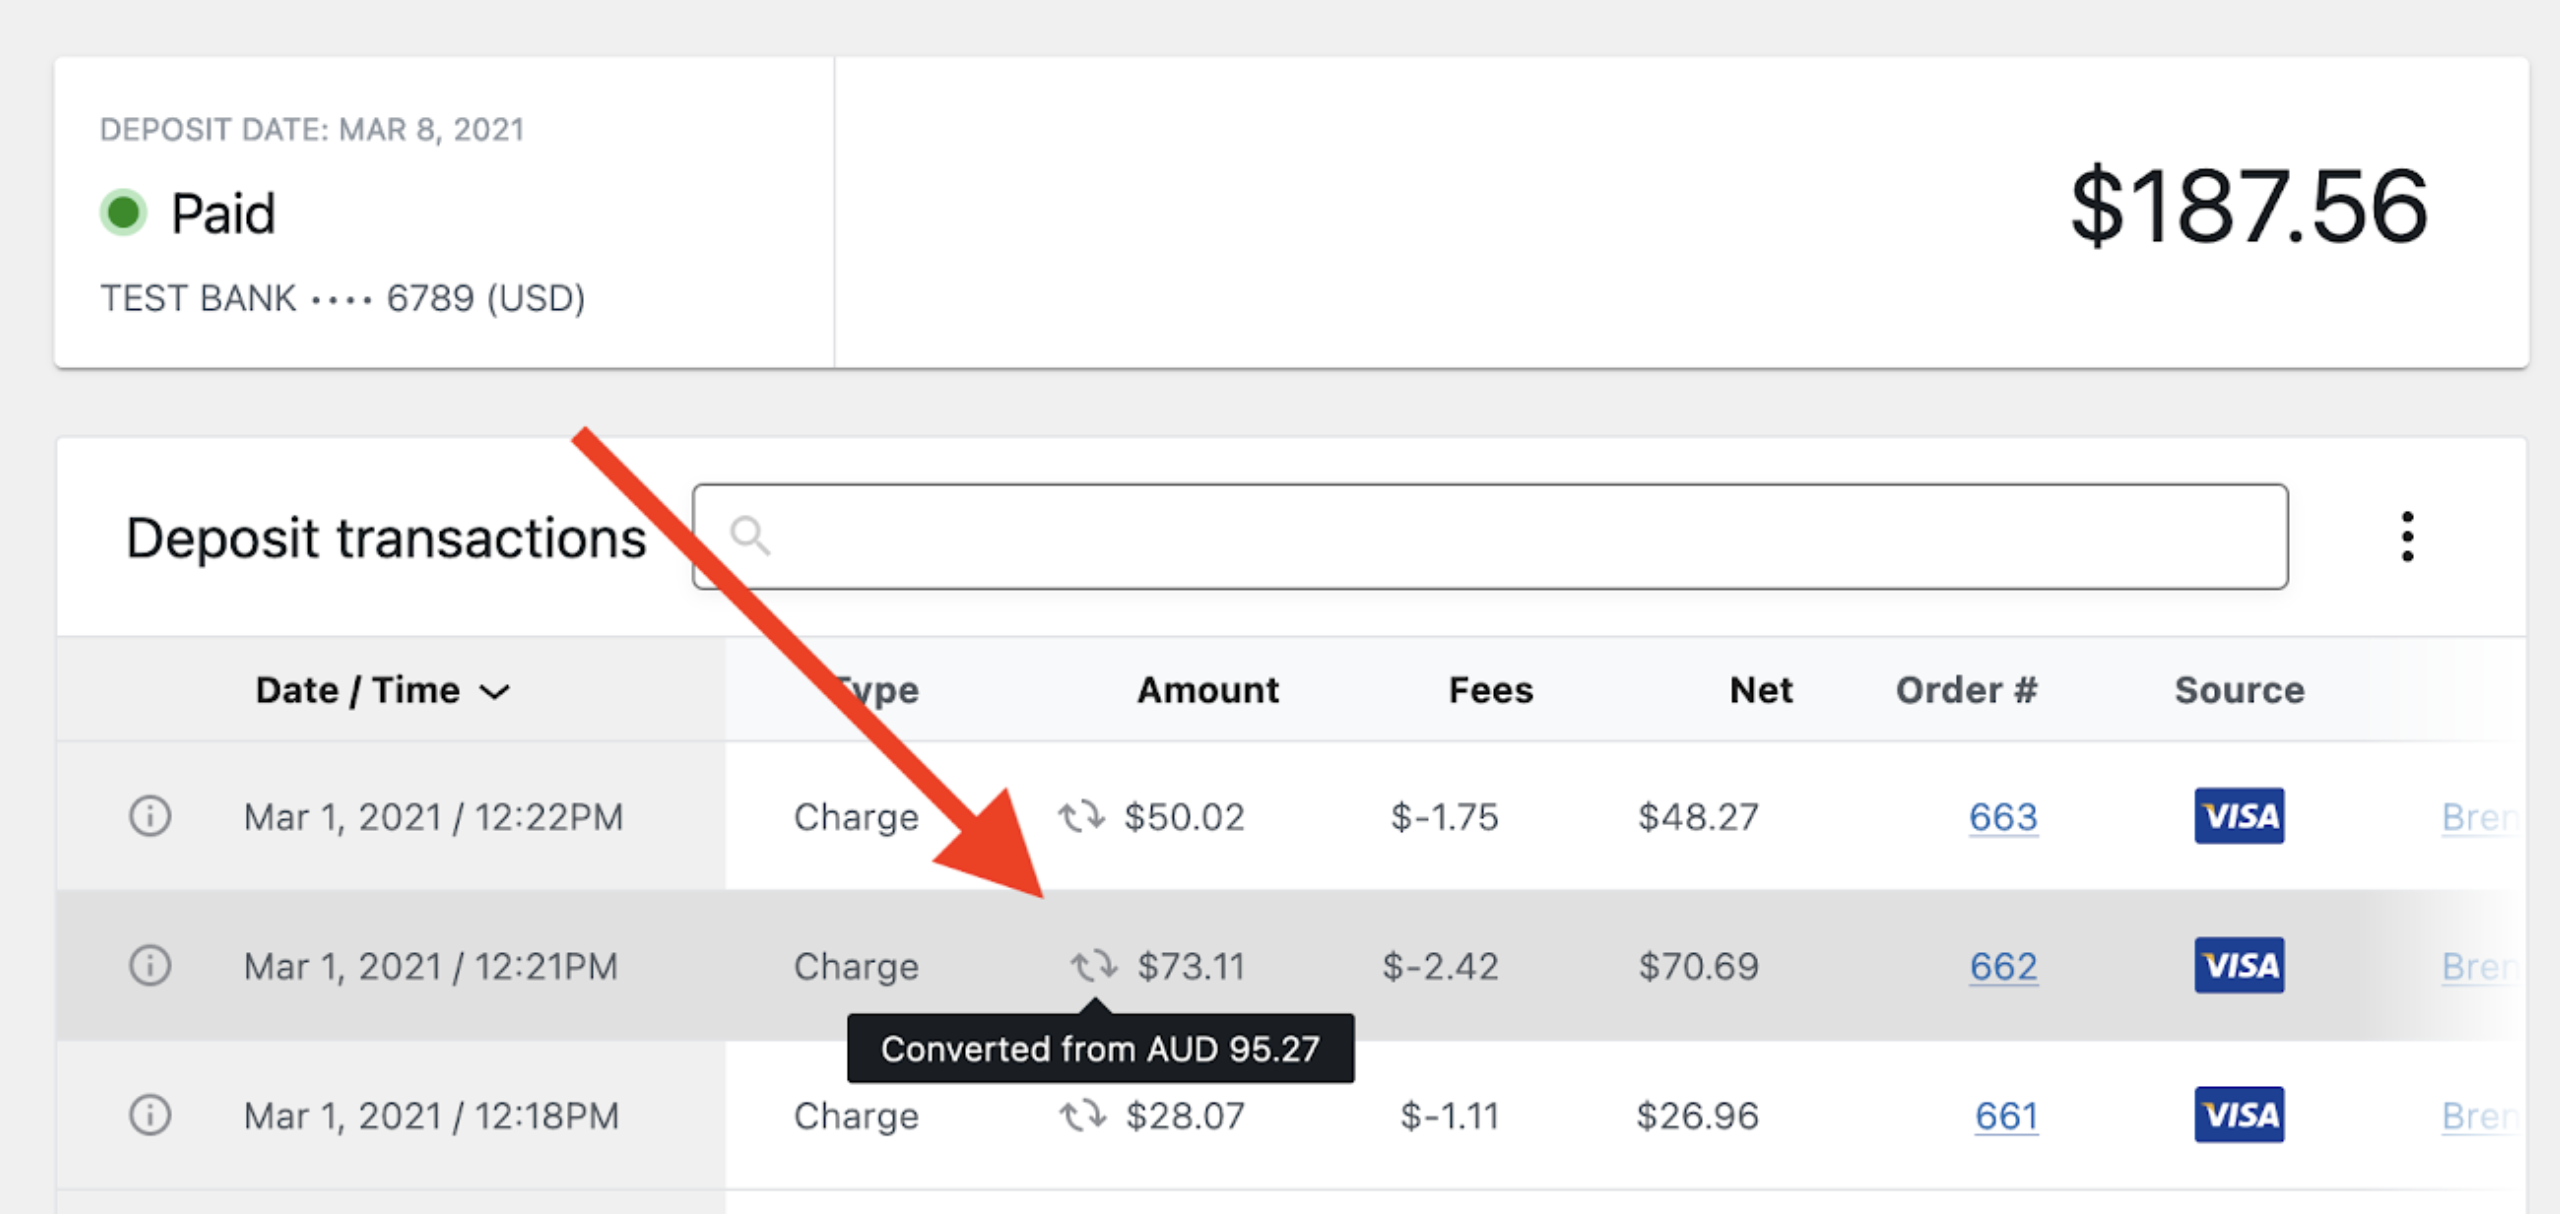Click currency conversion icon beside $28.07
Screen dimensions: 2560x1214
1082,1114
